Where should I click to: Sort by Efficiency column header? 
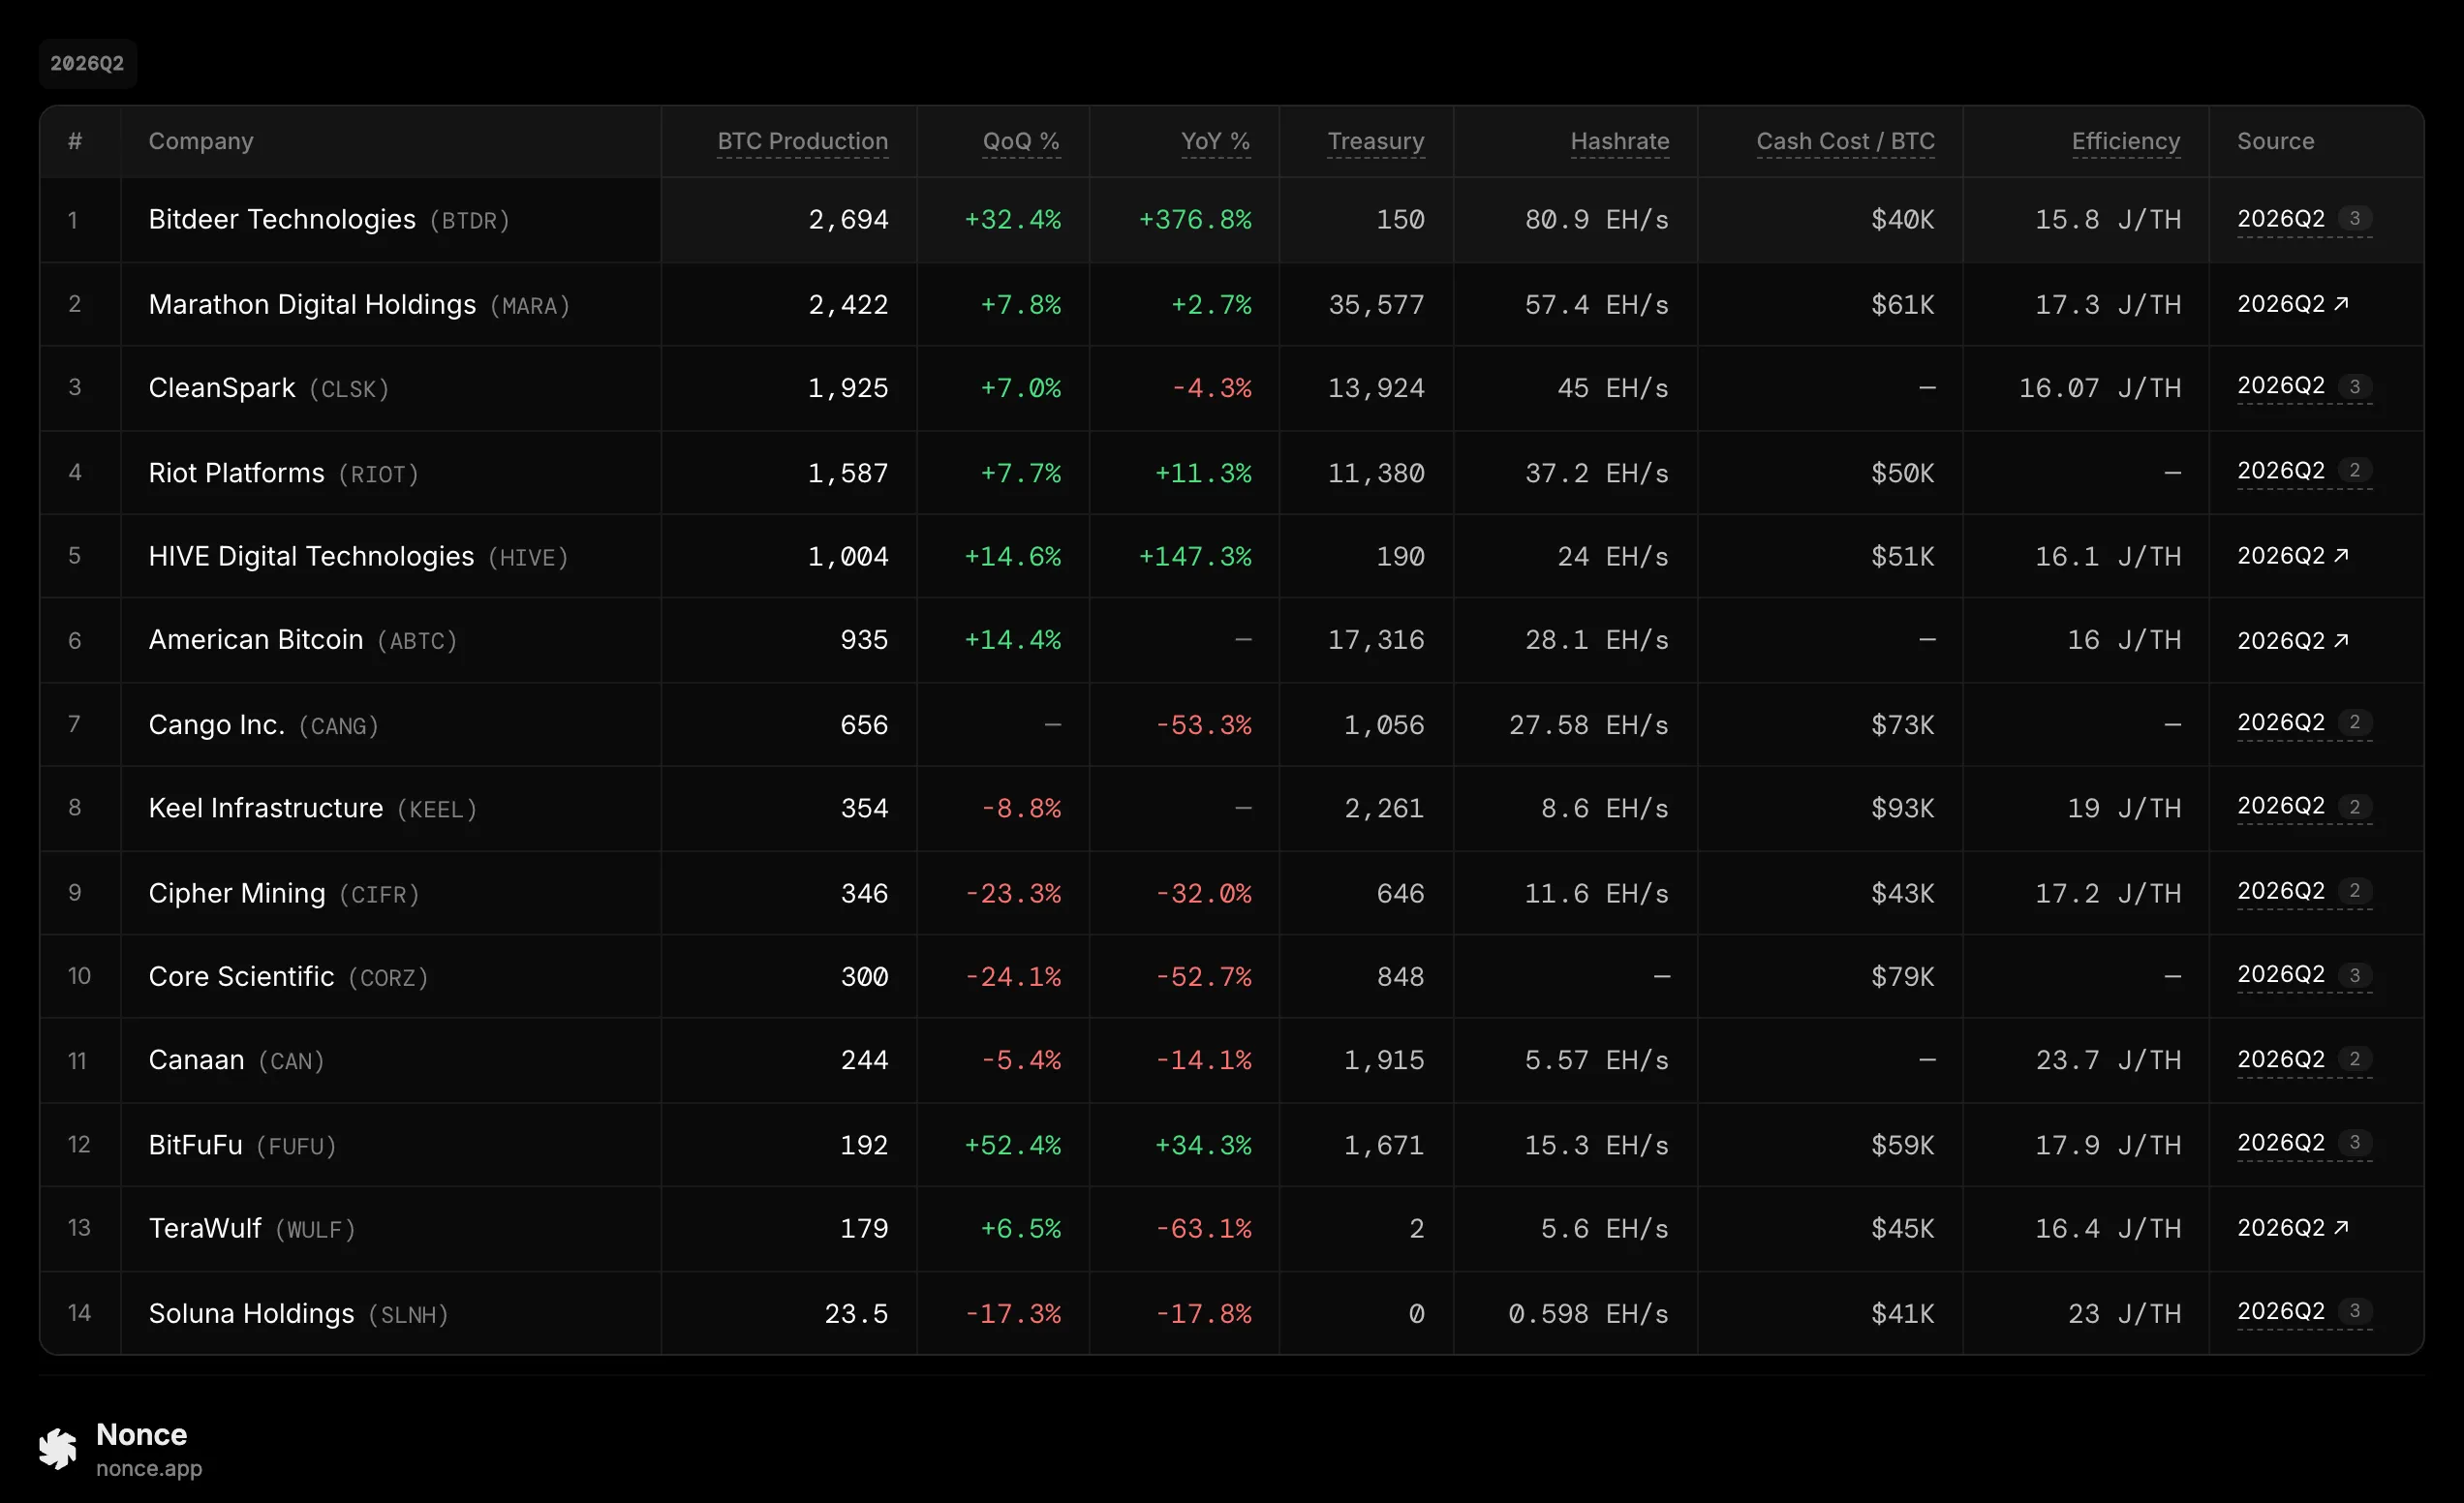click(2126, 141)
